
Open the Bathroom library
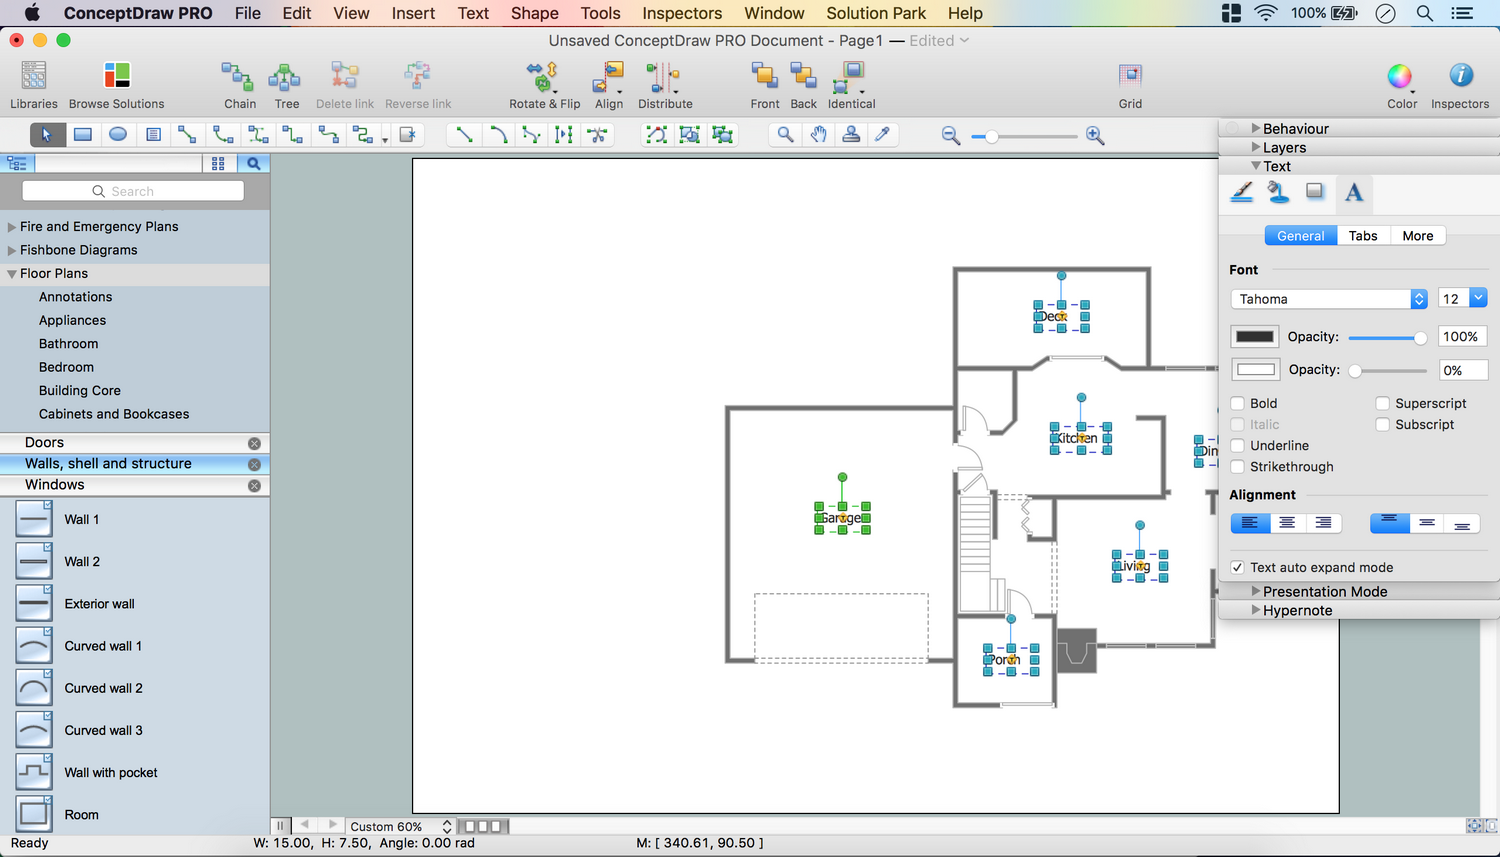tap(68, 344)
